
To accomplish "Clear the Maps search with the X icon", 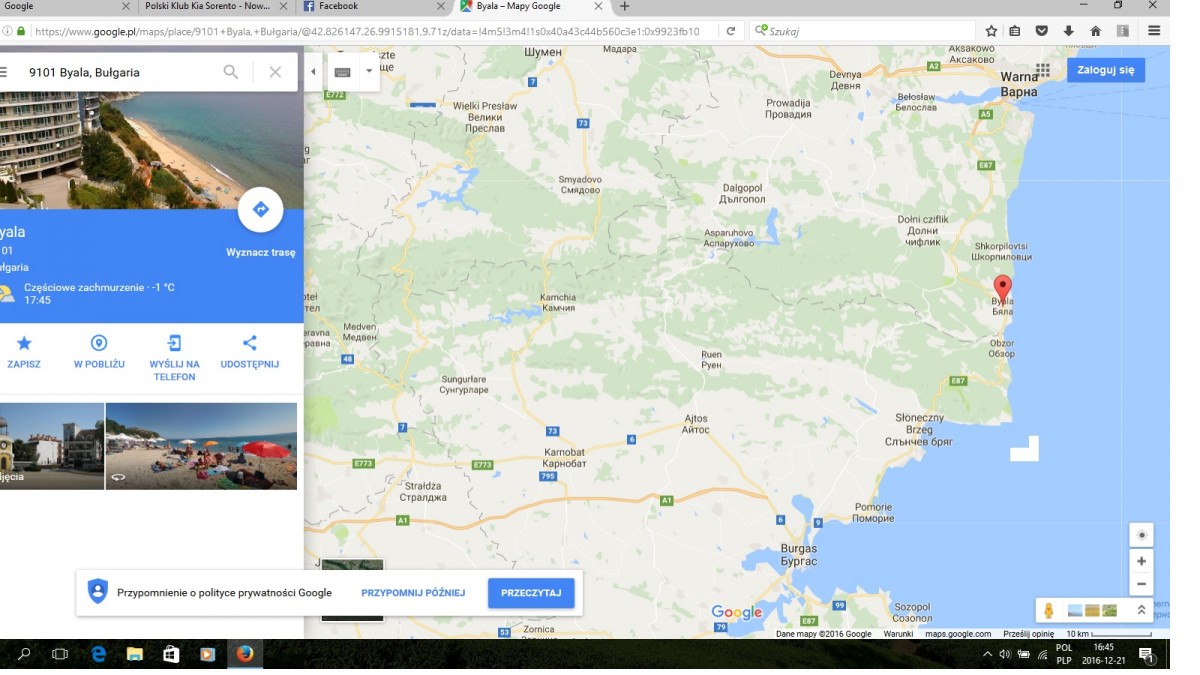I will pos(275,72).
